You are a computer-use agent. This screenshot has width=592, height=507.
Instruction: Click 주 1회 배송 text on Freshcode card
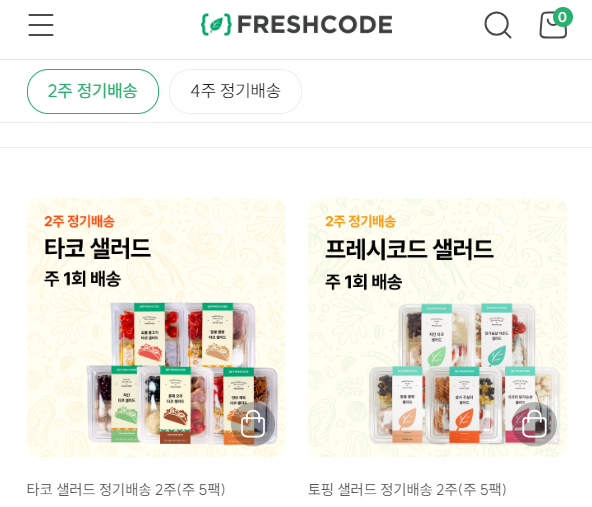tap(364, 282)
